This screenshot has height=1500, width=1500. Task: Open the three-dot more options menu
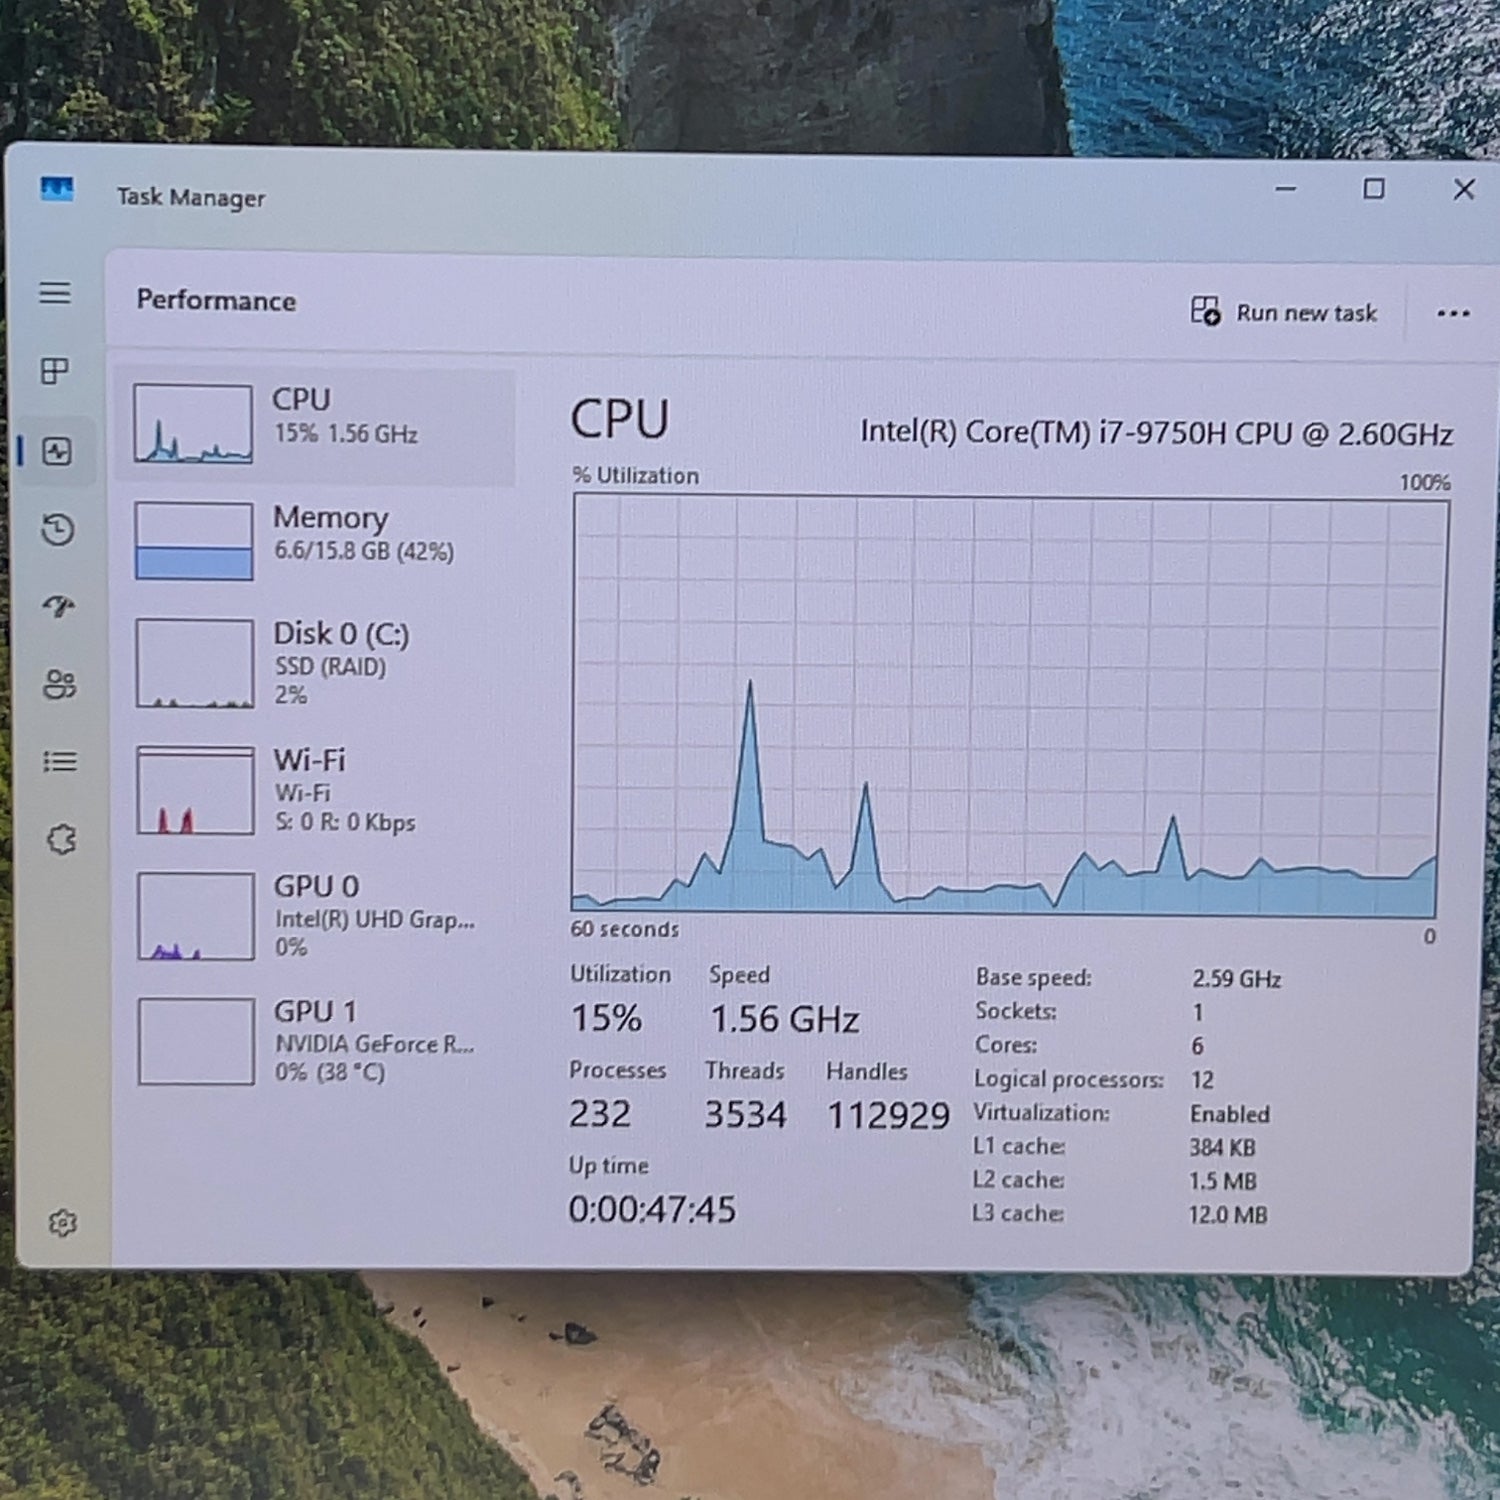coord(1453,313)
